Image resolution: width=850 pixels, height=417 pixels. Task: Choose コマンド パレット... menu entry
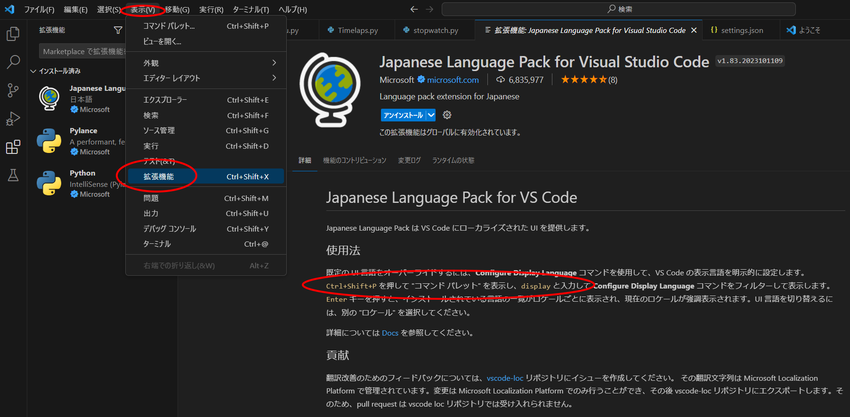pos(206,26)
